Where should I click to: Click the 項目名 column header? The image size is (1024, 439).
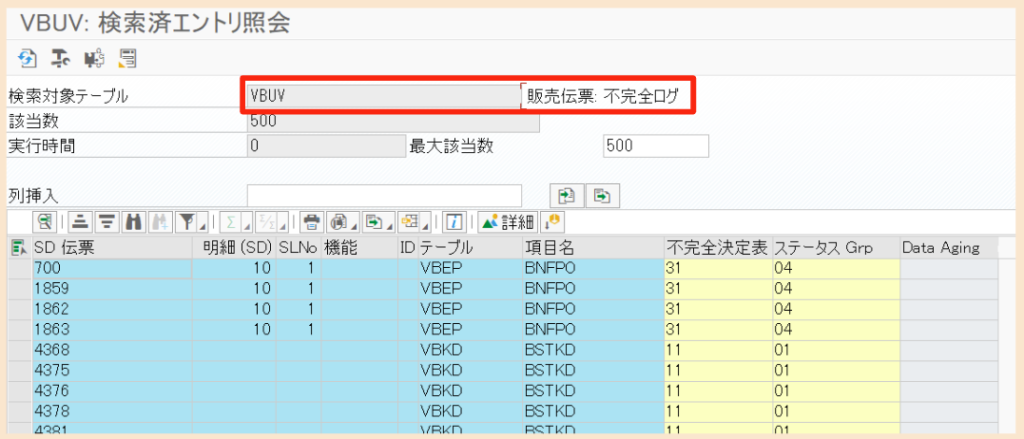pyautogui.click(x=593, y=248)
